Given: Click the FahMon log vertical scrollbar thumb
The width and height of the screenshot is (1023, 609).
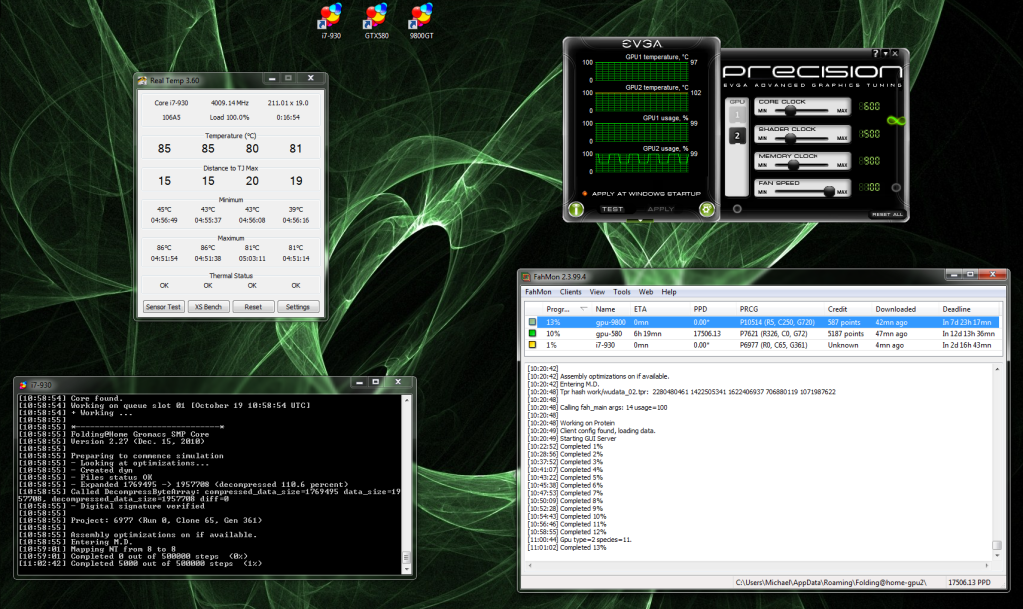Looking at the screenshot, I should (x=996, y=545).
